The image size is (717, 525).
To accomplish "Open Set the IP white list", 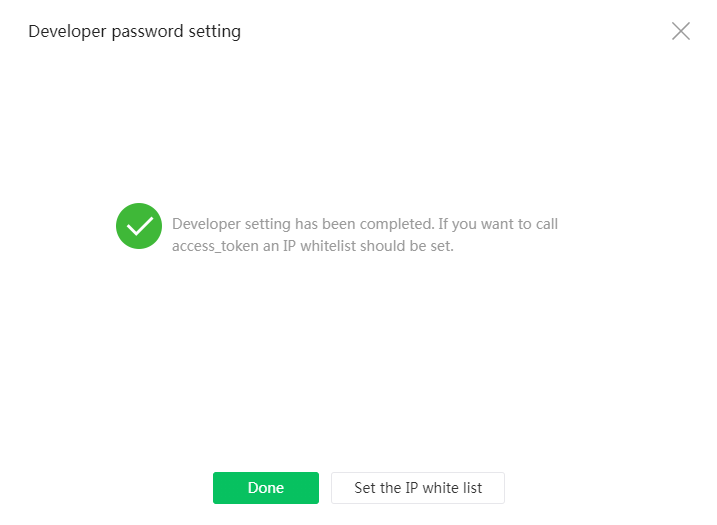I will [418, 488].
